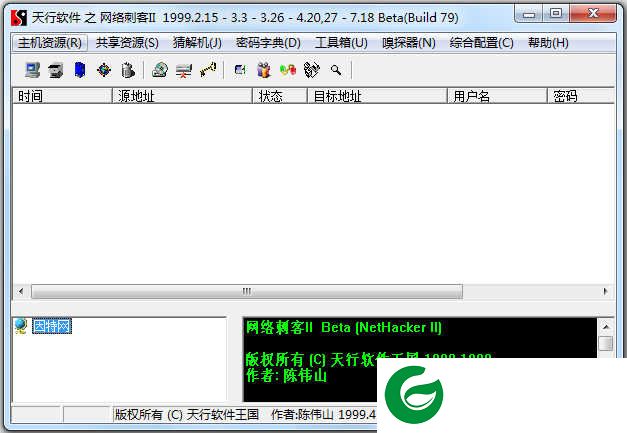The width and height of the screenshot is (627, 433).
Task: Minimize the 网络刺客II window
Action: [x=529, y=15]
